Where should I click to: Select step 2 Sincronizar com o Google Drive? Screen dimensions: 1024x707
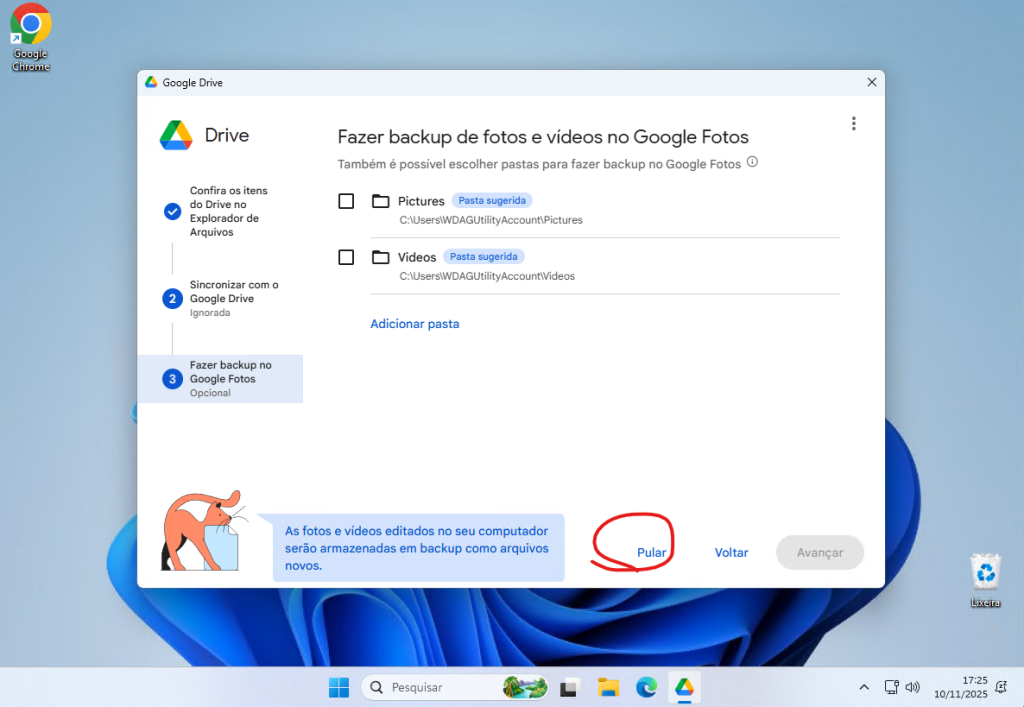pyautogui.click(x=234, y=298)
